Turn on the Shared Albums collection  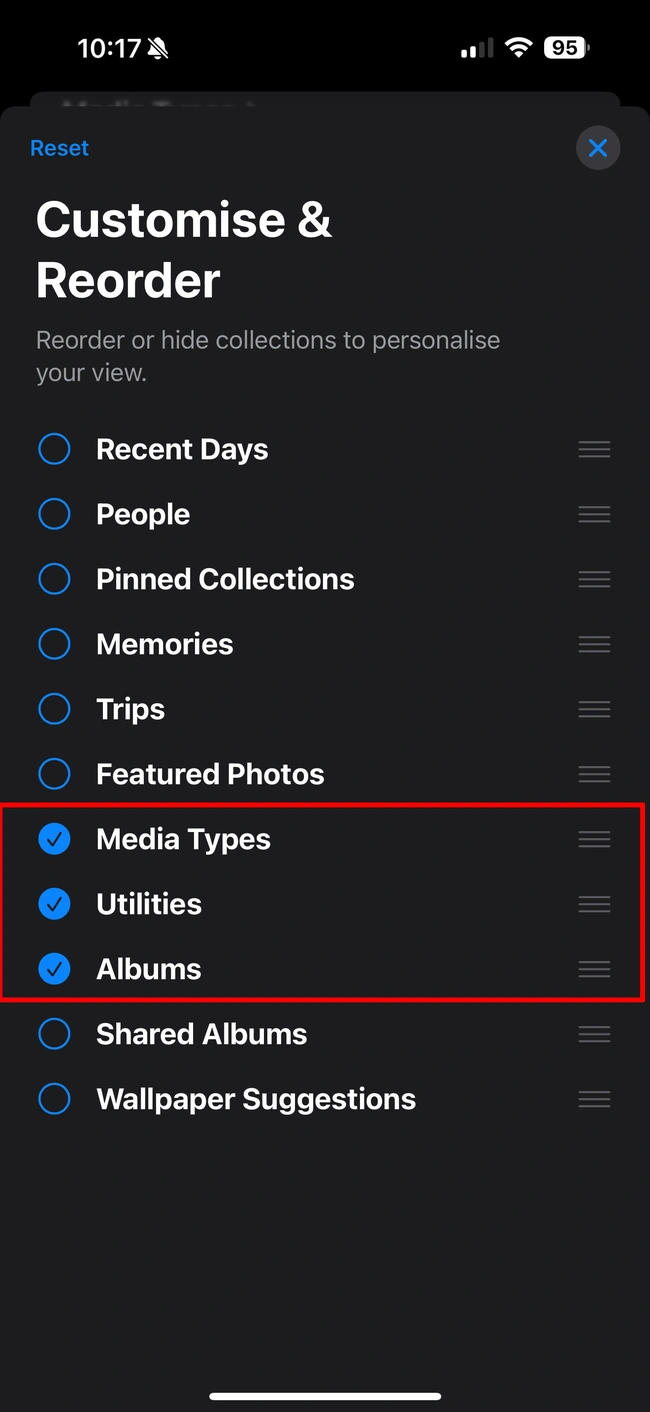[54, 1034]
